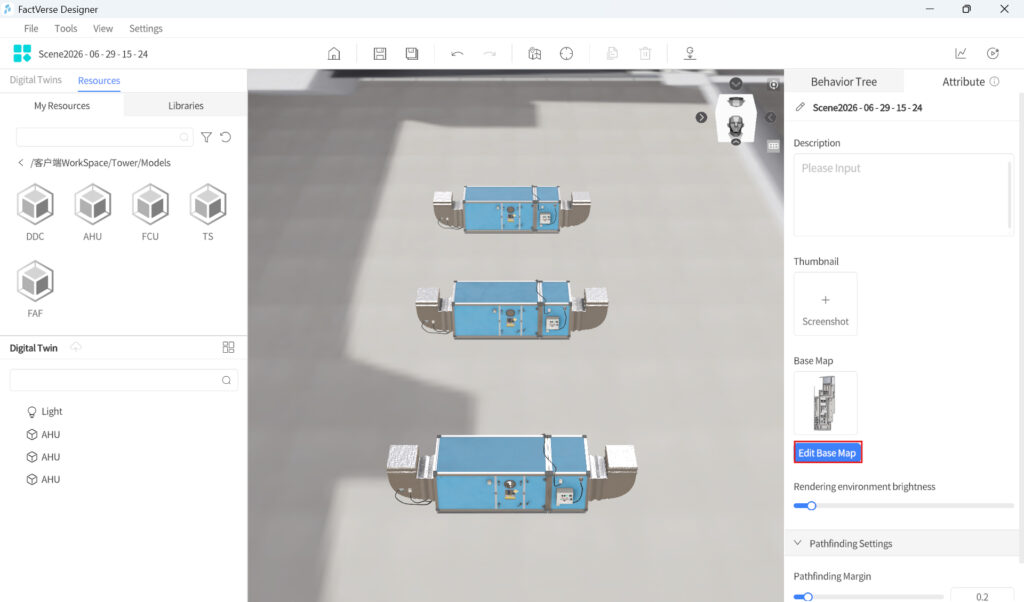Click the place-to-ground anchor icon
The height and width of the screenshot is (602, 1024).
point(690,54)
